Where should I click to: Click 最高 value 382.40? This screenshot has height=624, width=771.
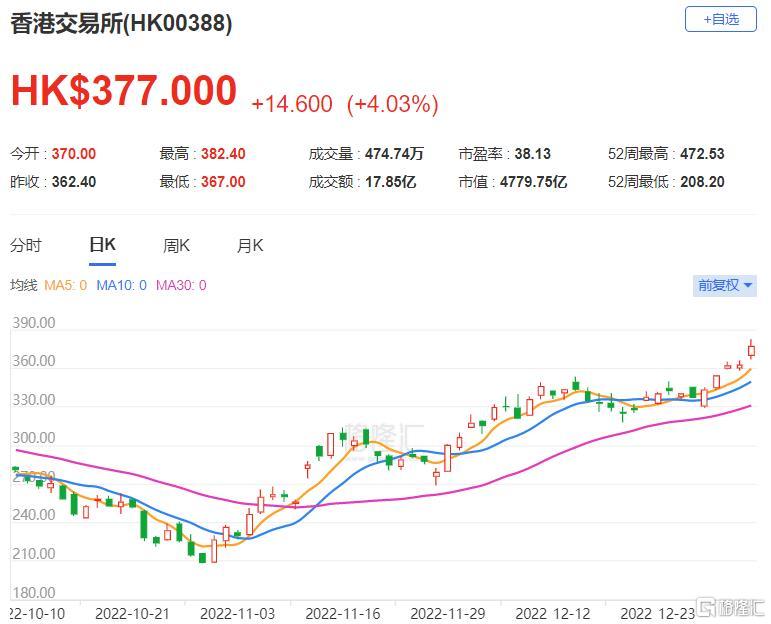pyautogui.click(x=223, y=154)
